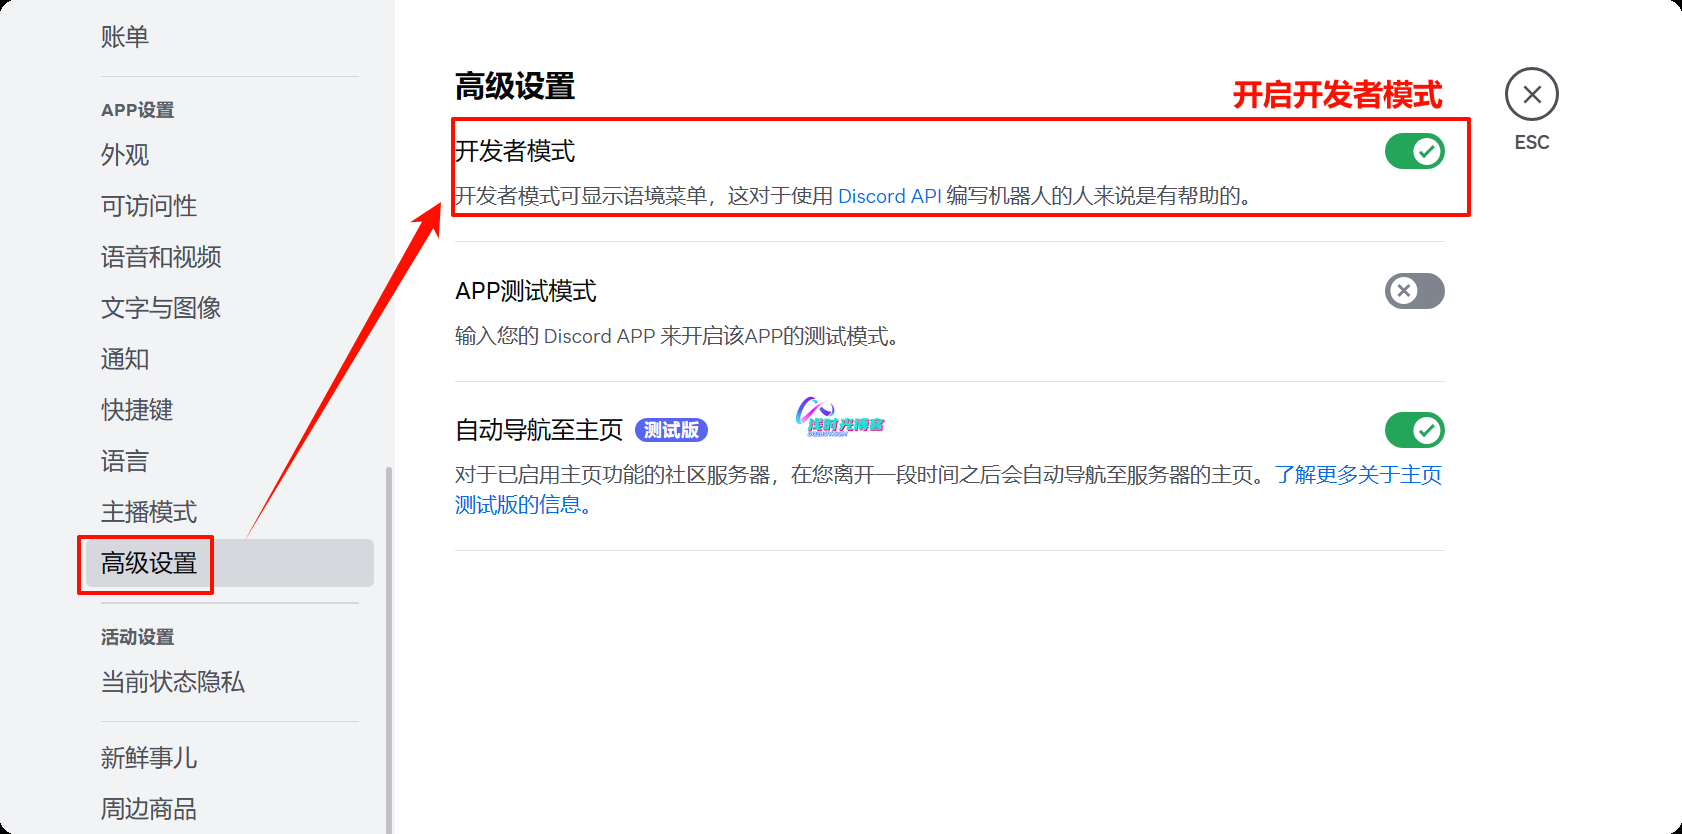Disable the 开发者模式 toggle
Viewport: 1682px width, 834px height.
pos(1414,152)
